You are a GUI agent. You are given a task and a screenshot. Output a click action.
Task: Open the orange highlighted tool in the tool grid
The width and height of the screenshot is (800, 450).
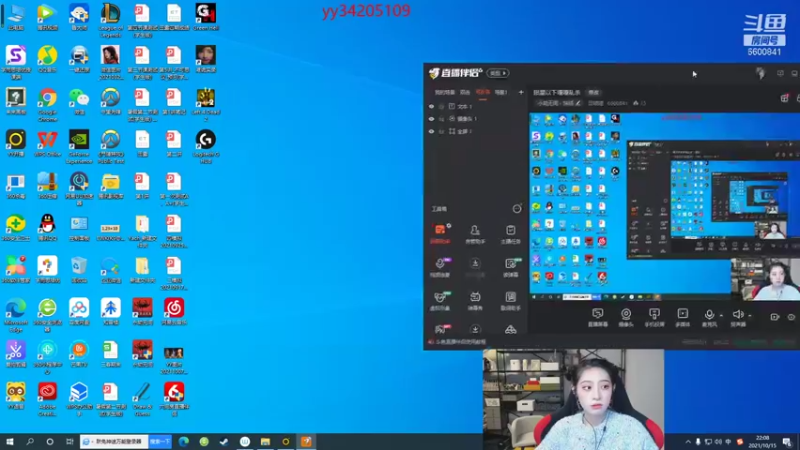coord(440,233)
